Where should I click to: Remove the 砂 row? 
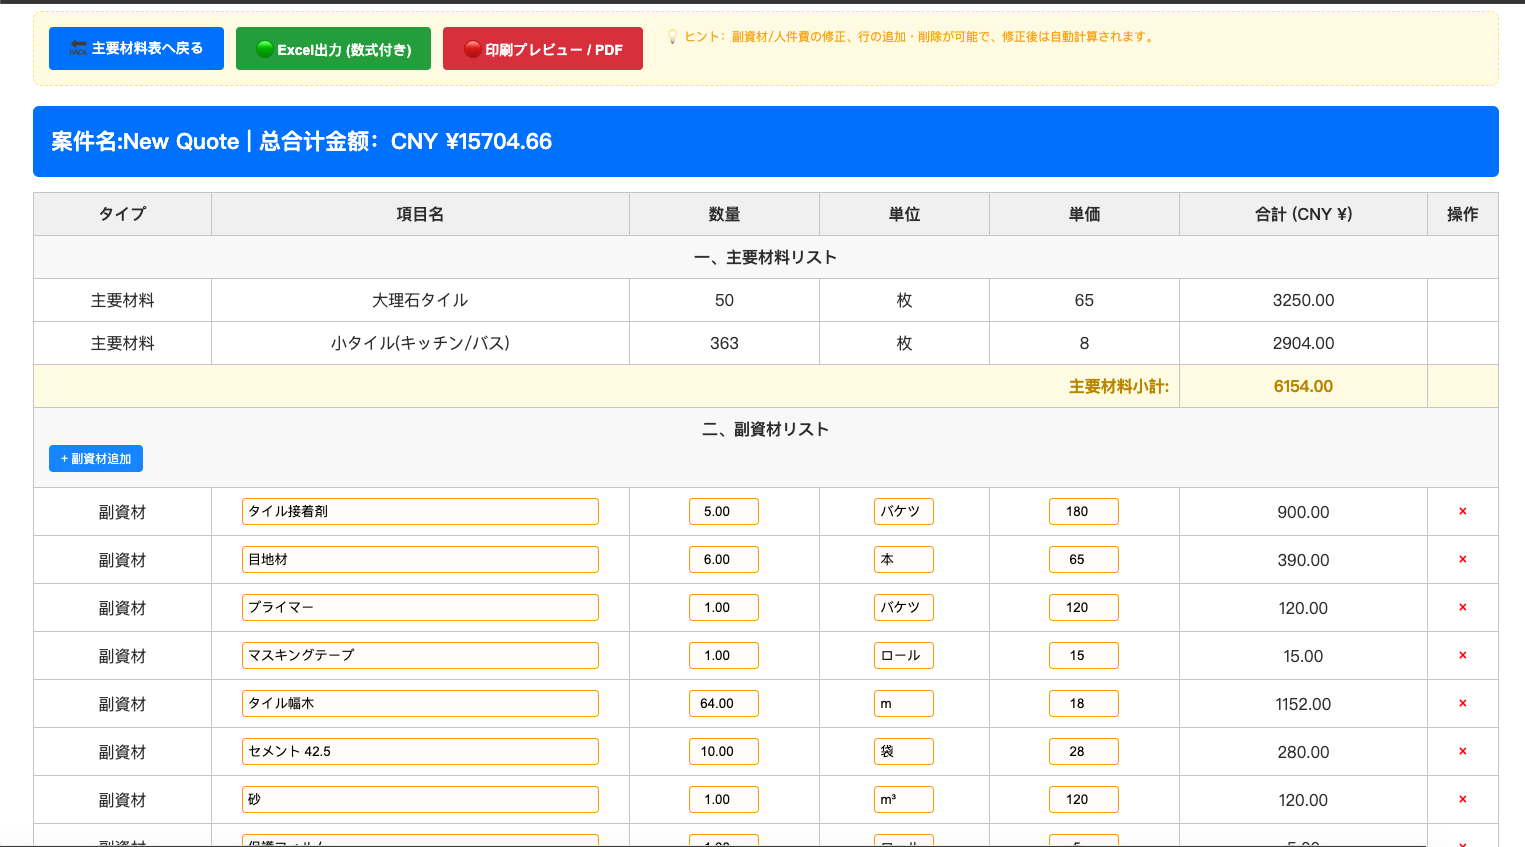(x=1462, y=799)
